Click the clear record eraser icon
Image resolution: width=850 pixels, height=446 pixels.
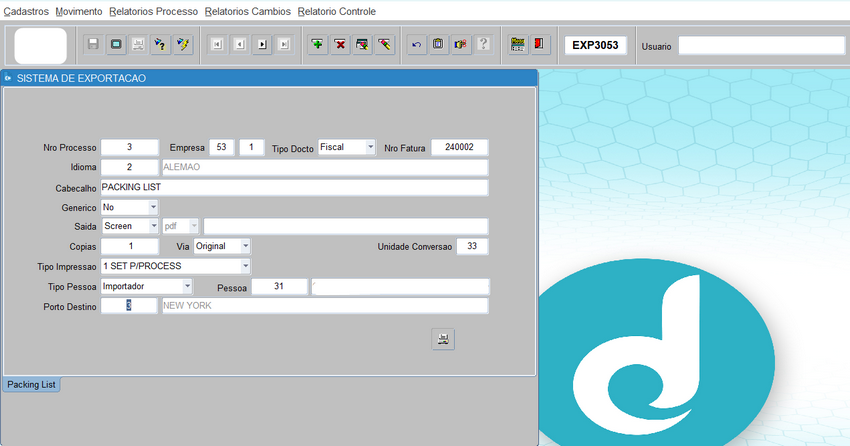[x=384, y=44]
